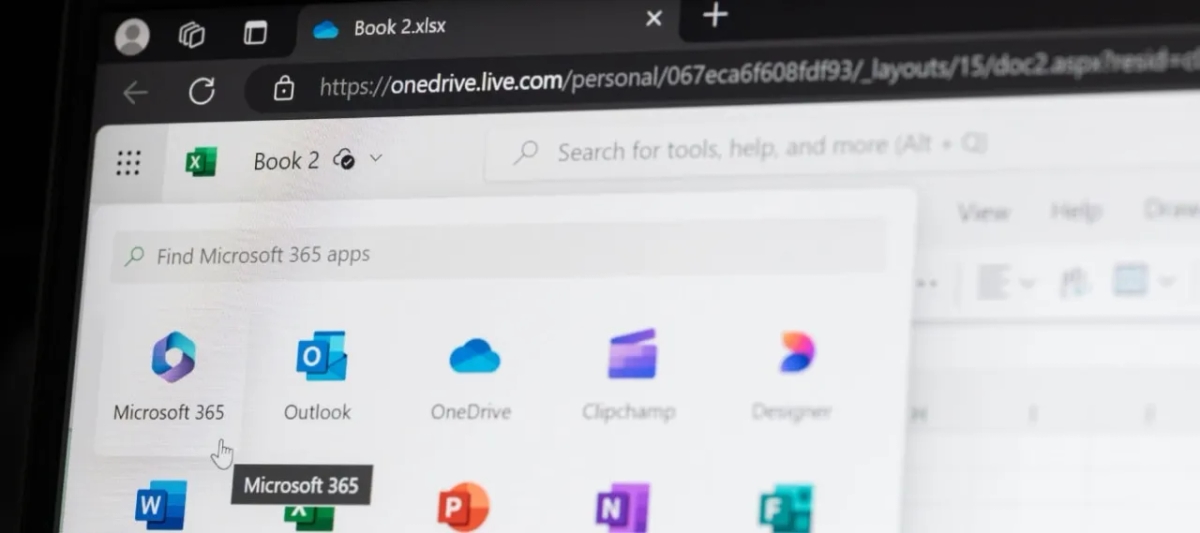
Task: Open the browser profile avatar menu
Action: point(132,37)
